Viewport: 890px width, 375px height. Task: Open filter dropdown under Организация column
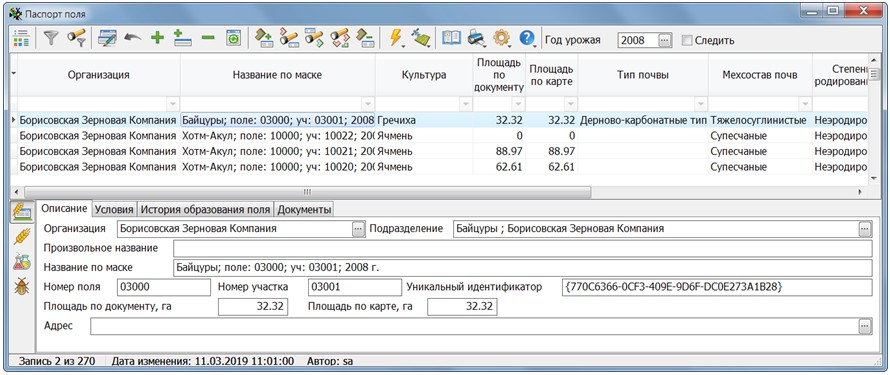[x=173, y=104]
